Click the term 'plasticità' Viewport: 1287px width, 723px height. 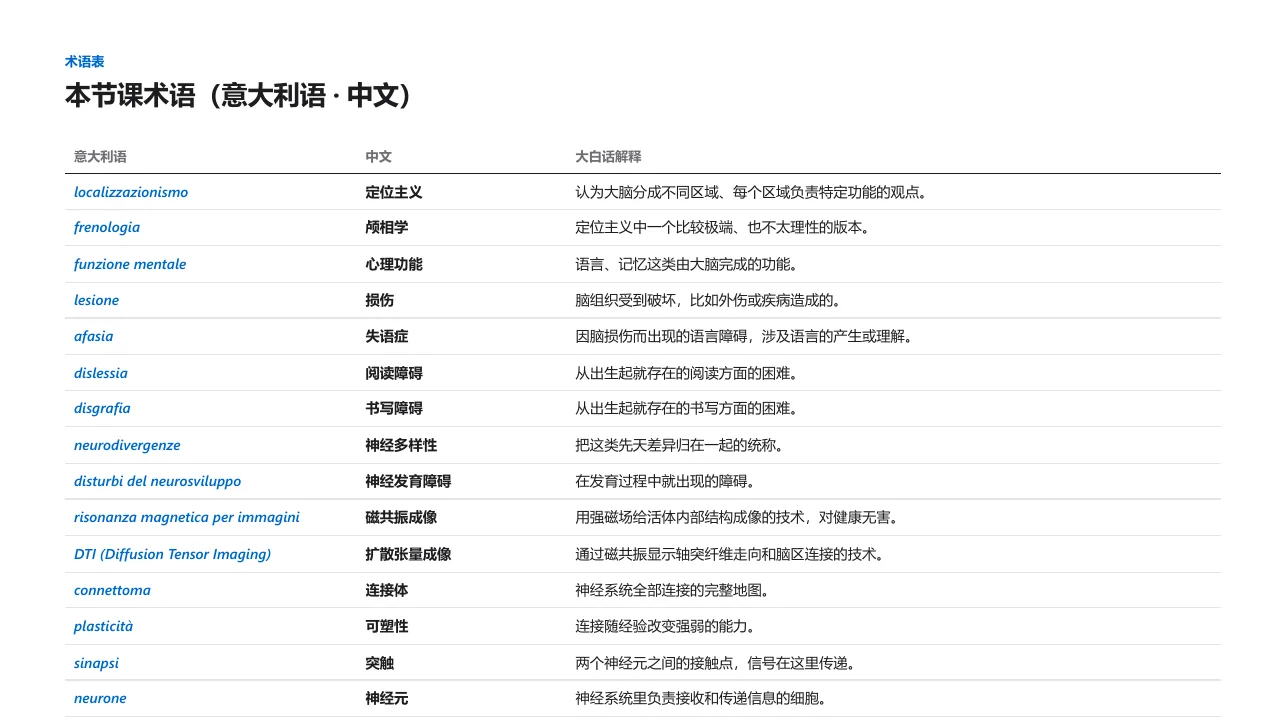tap(103, 626)
